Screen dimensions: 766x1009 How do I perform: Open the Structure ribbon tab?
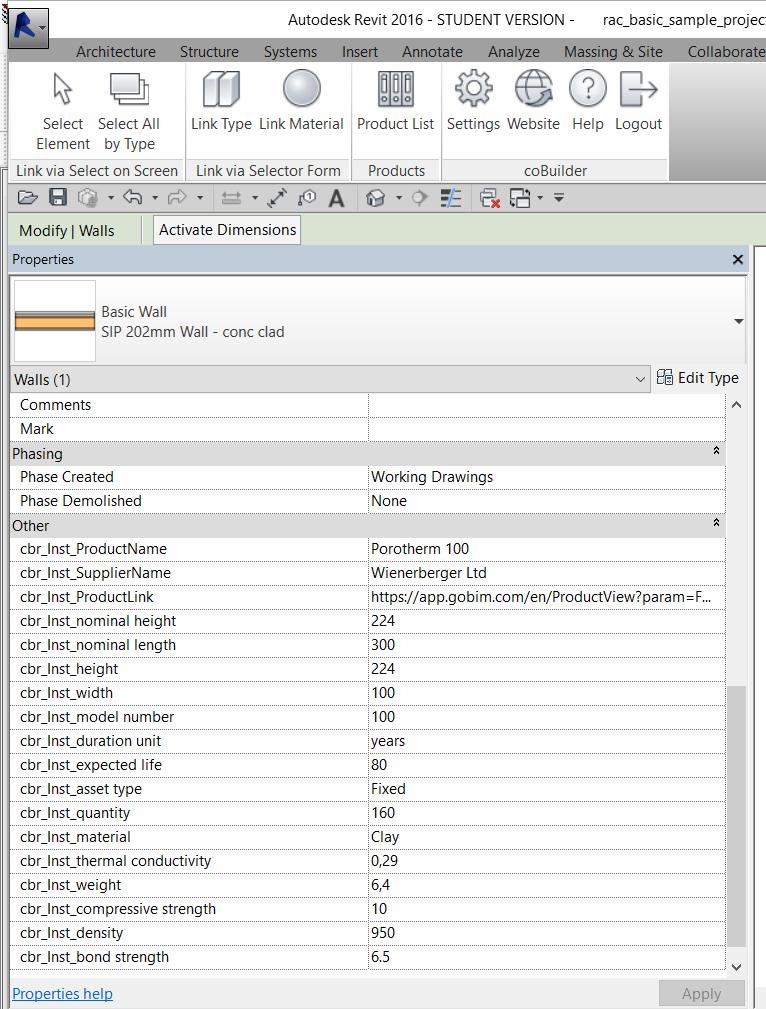tap(209, 51)
